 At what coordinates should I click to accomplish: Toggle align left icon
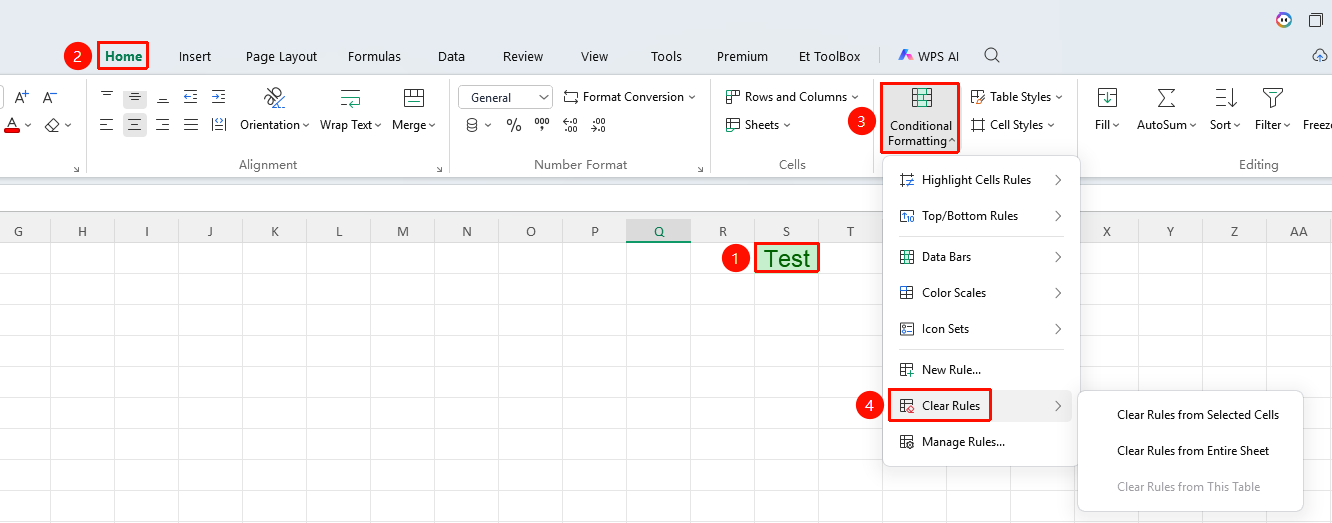[107, 125]
